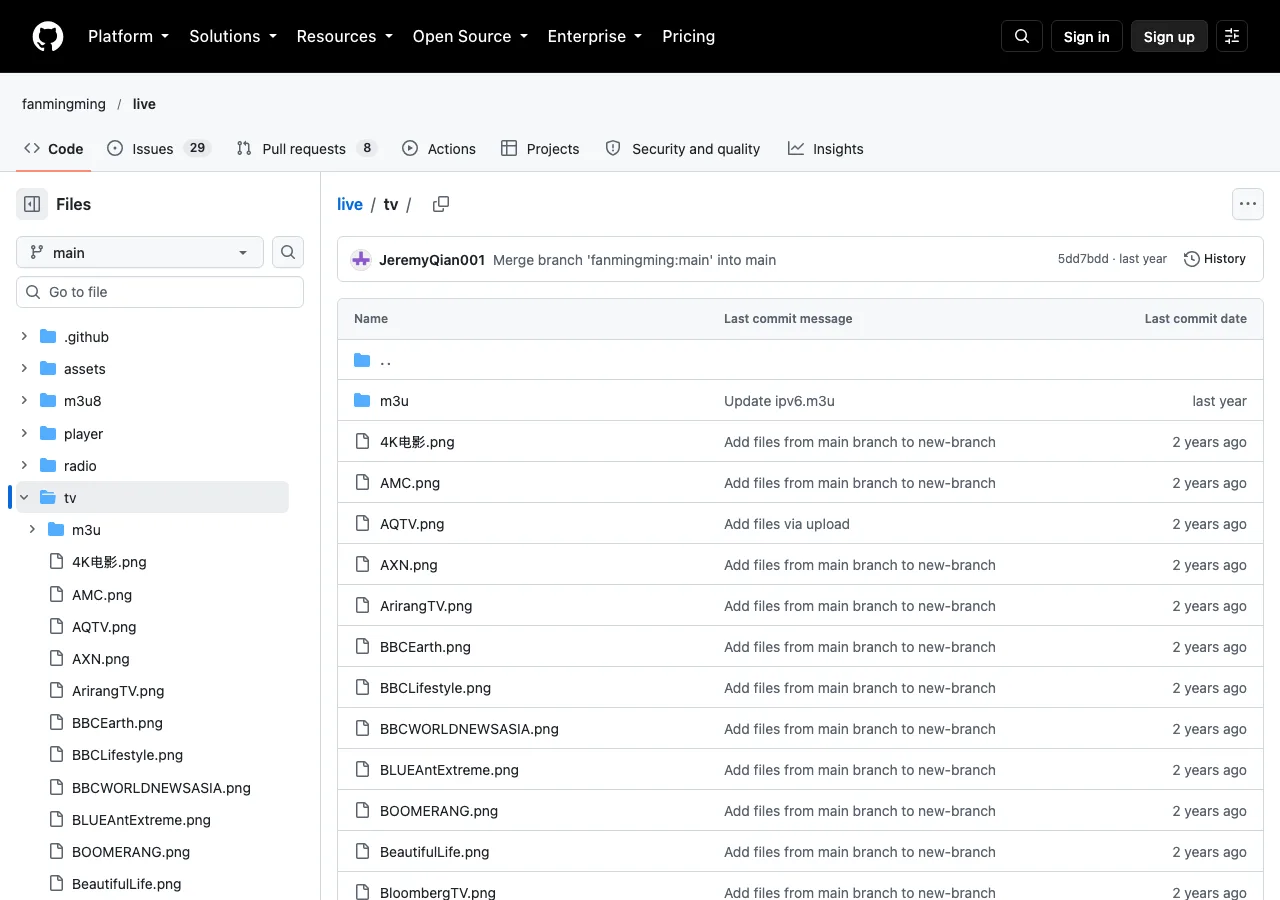Click the GitHub logo icon

coord(48,36)
